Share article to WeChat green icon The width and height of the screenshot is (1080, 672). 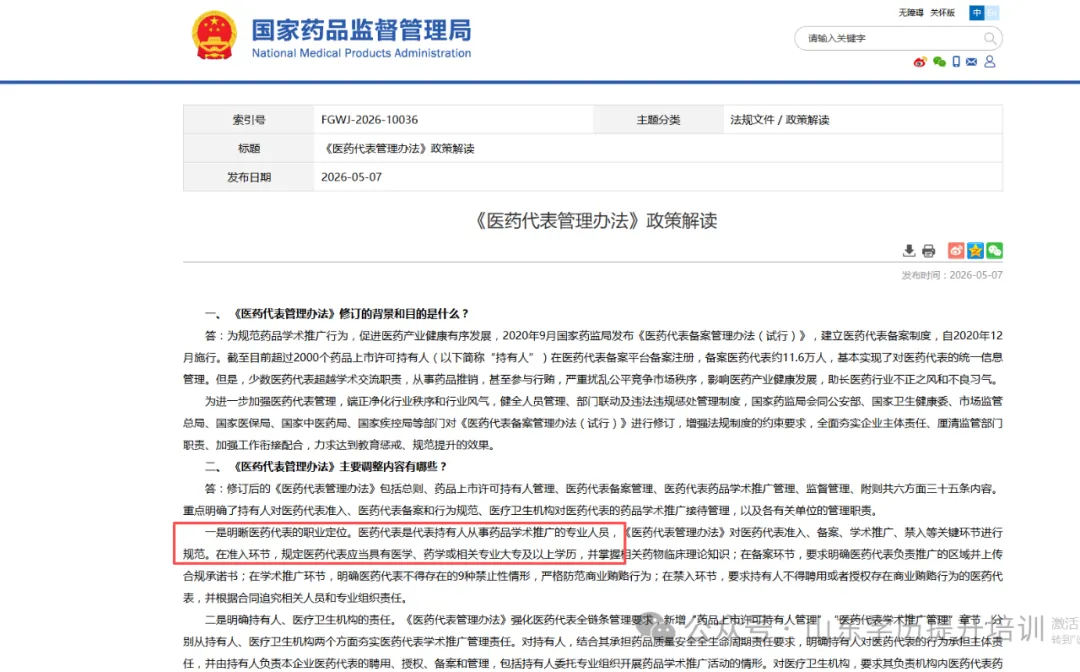point(995,251)
